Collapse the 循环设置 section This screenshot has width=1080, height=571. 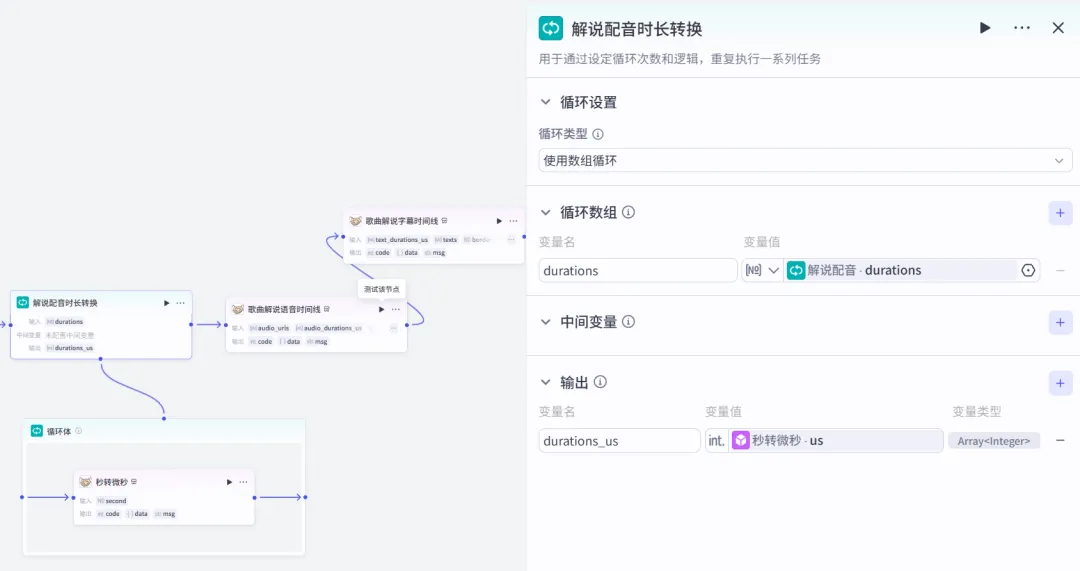coord(546,102)
